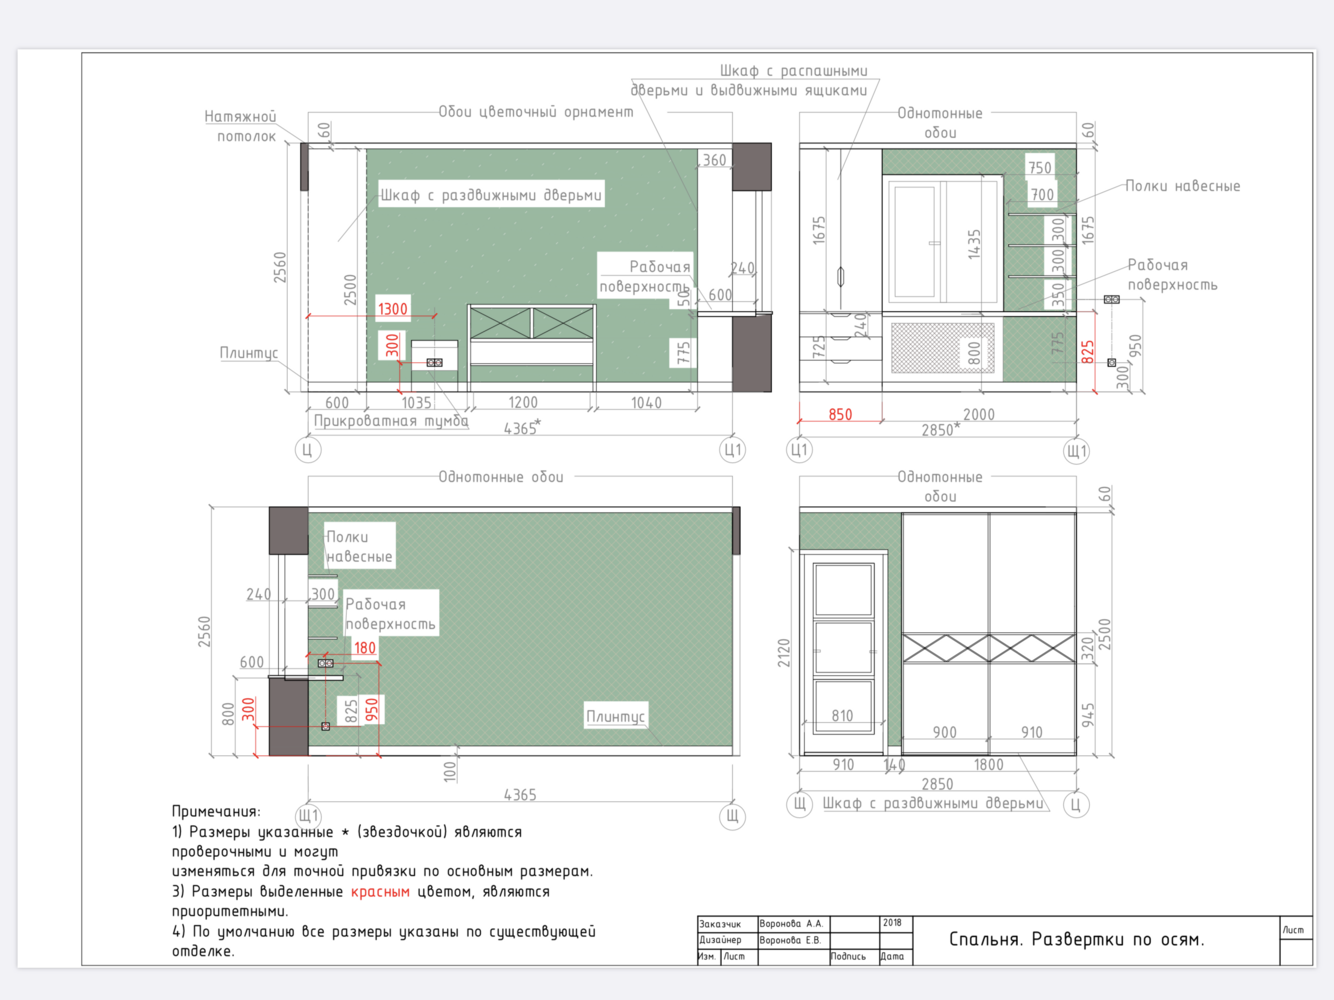Click the 'Прикроватная тумба' label
Image resolution: width=1334 pixels, height=1000 pixels.
tap(391, 421)
